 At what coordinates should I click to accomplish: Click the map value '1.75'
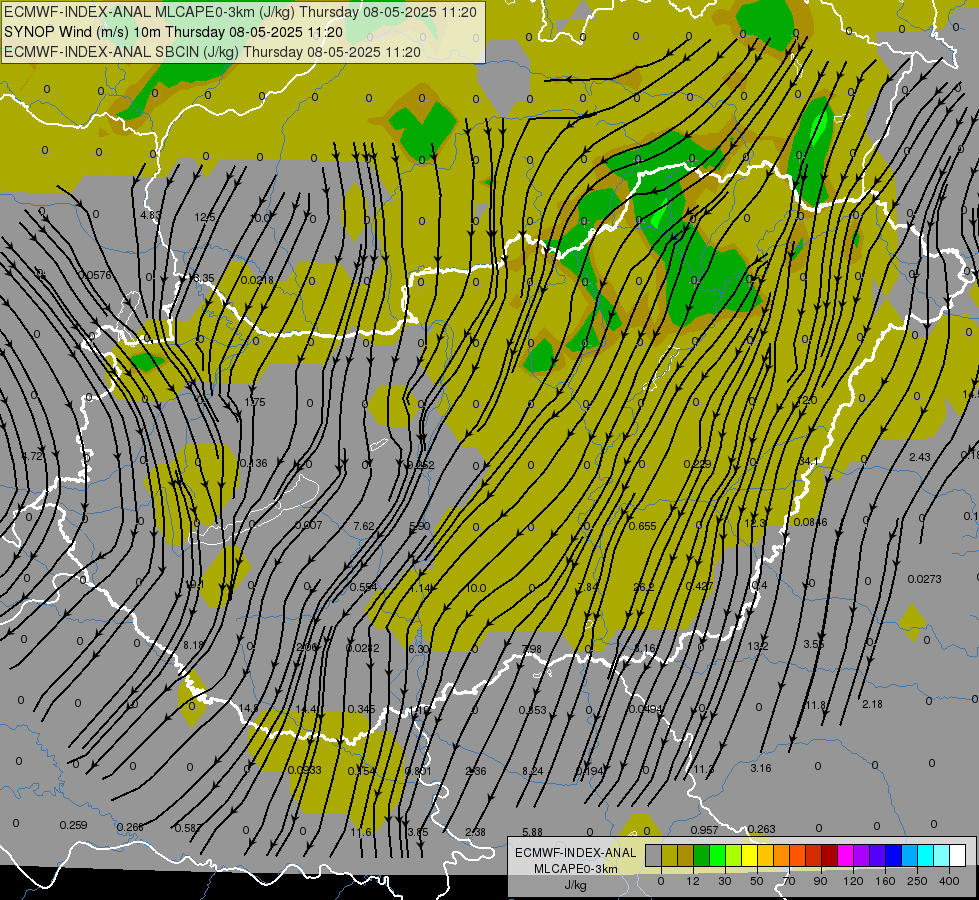255,402
